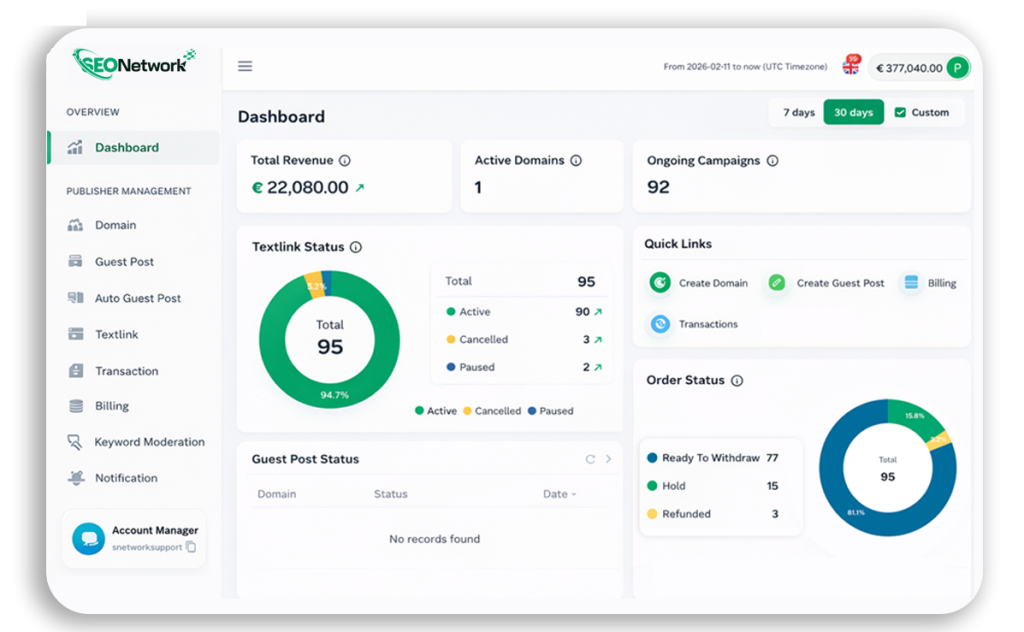This screenshot has height=632, width=1024.
Task: Expand the Guest Post Status panel arrow
Action: tap(609, 459)
